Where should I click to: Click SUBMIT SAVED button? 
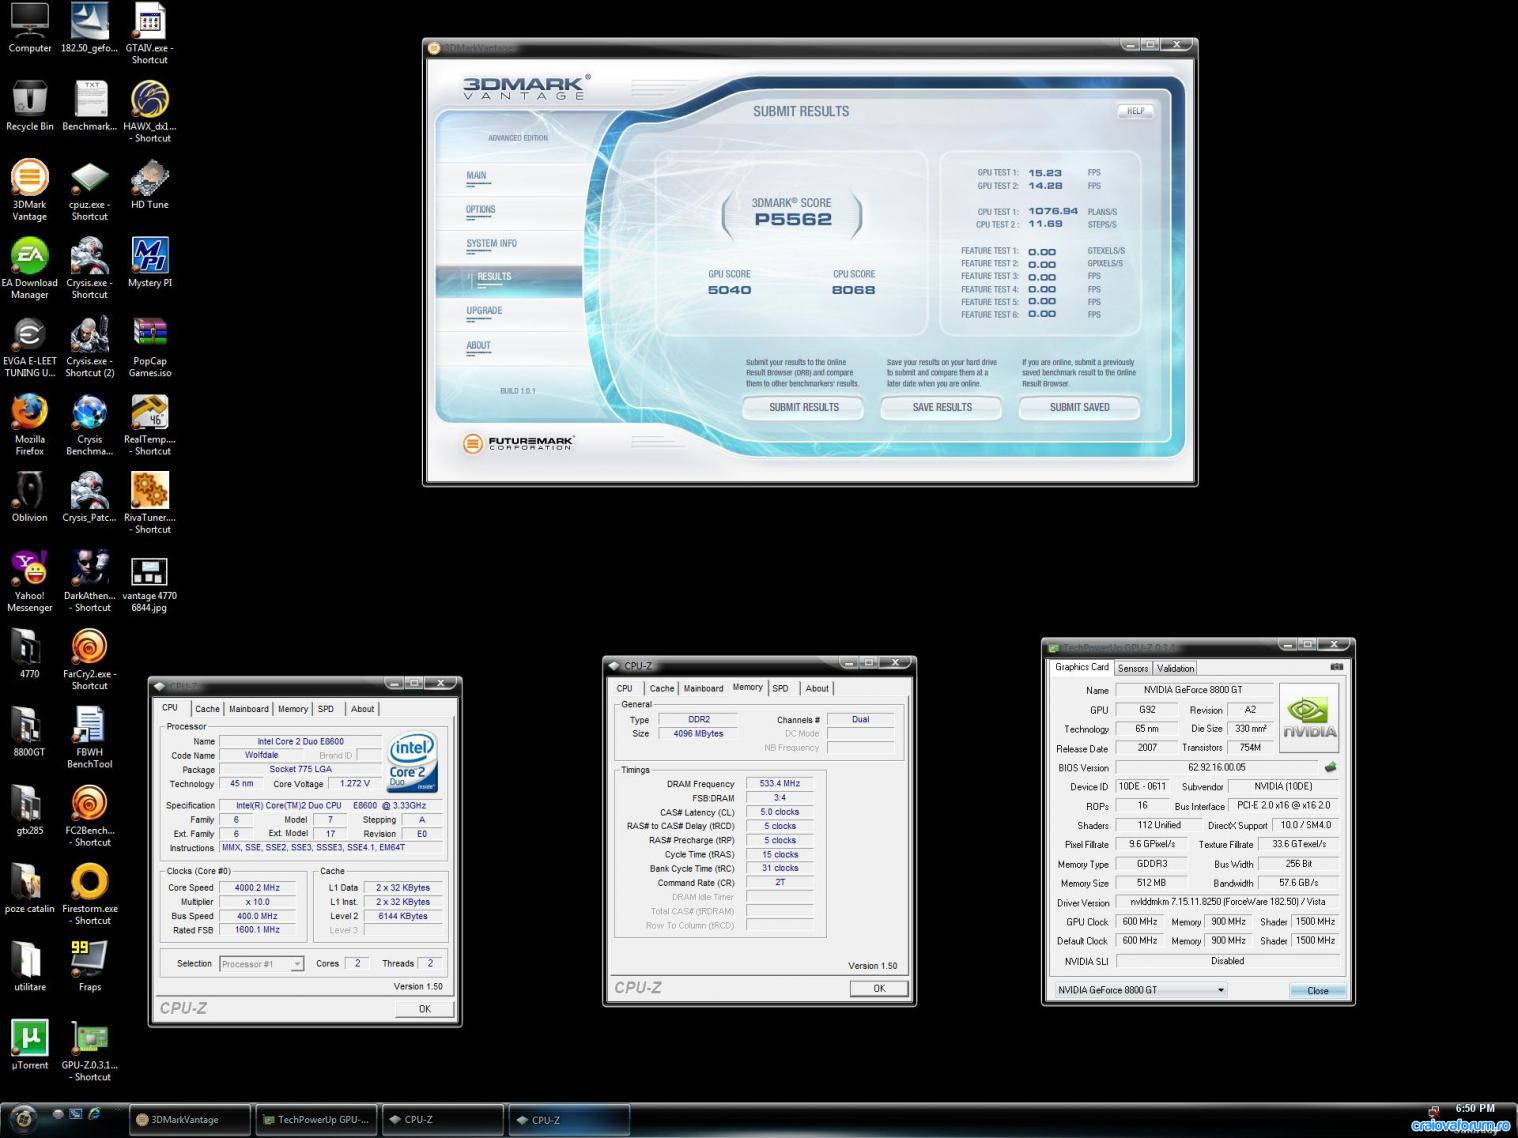click(1079, 407)
